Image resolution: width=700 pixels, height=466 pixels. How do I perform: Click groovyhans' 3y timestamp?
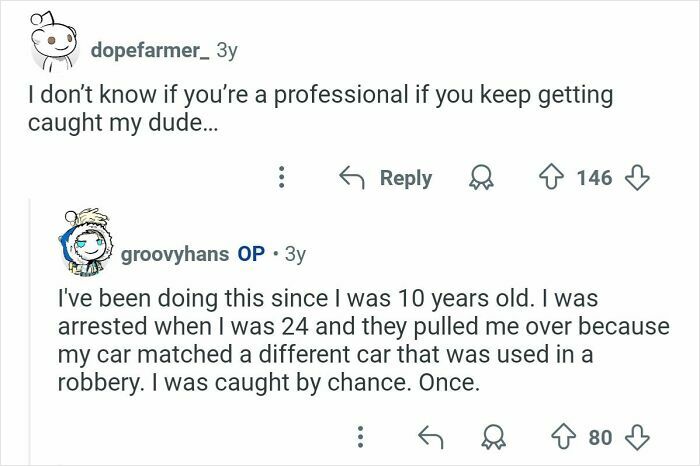[x=295, y=254]
